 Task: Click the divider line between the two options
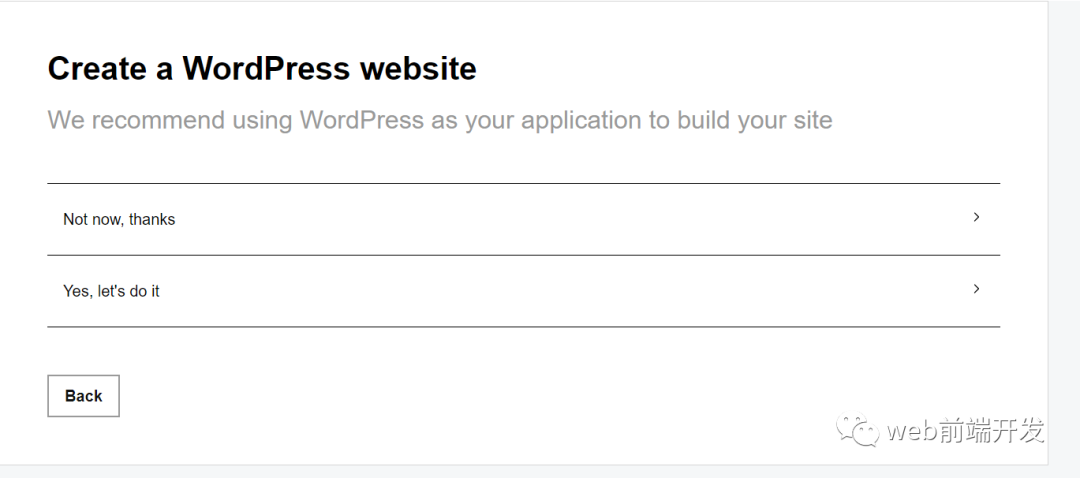pyautogui.click(x=523, y=255)
